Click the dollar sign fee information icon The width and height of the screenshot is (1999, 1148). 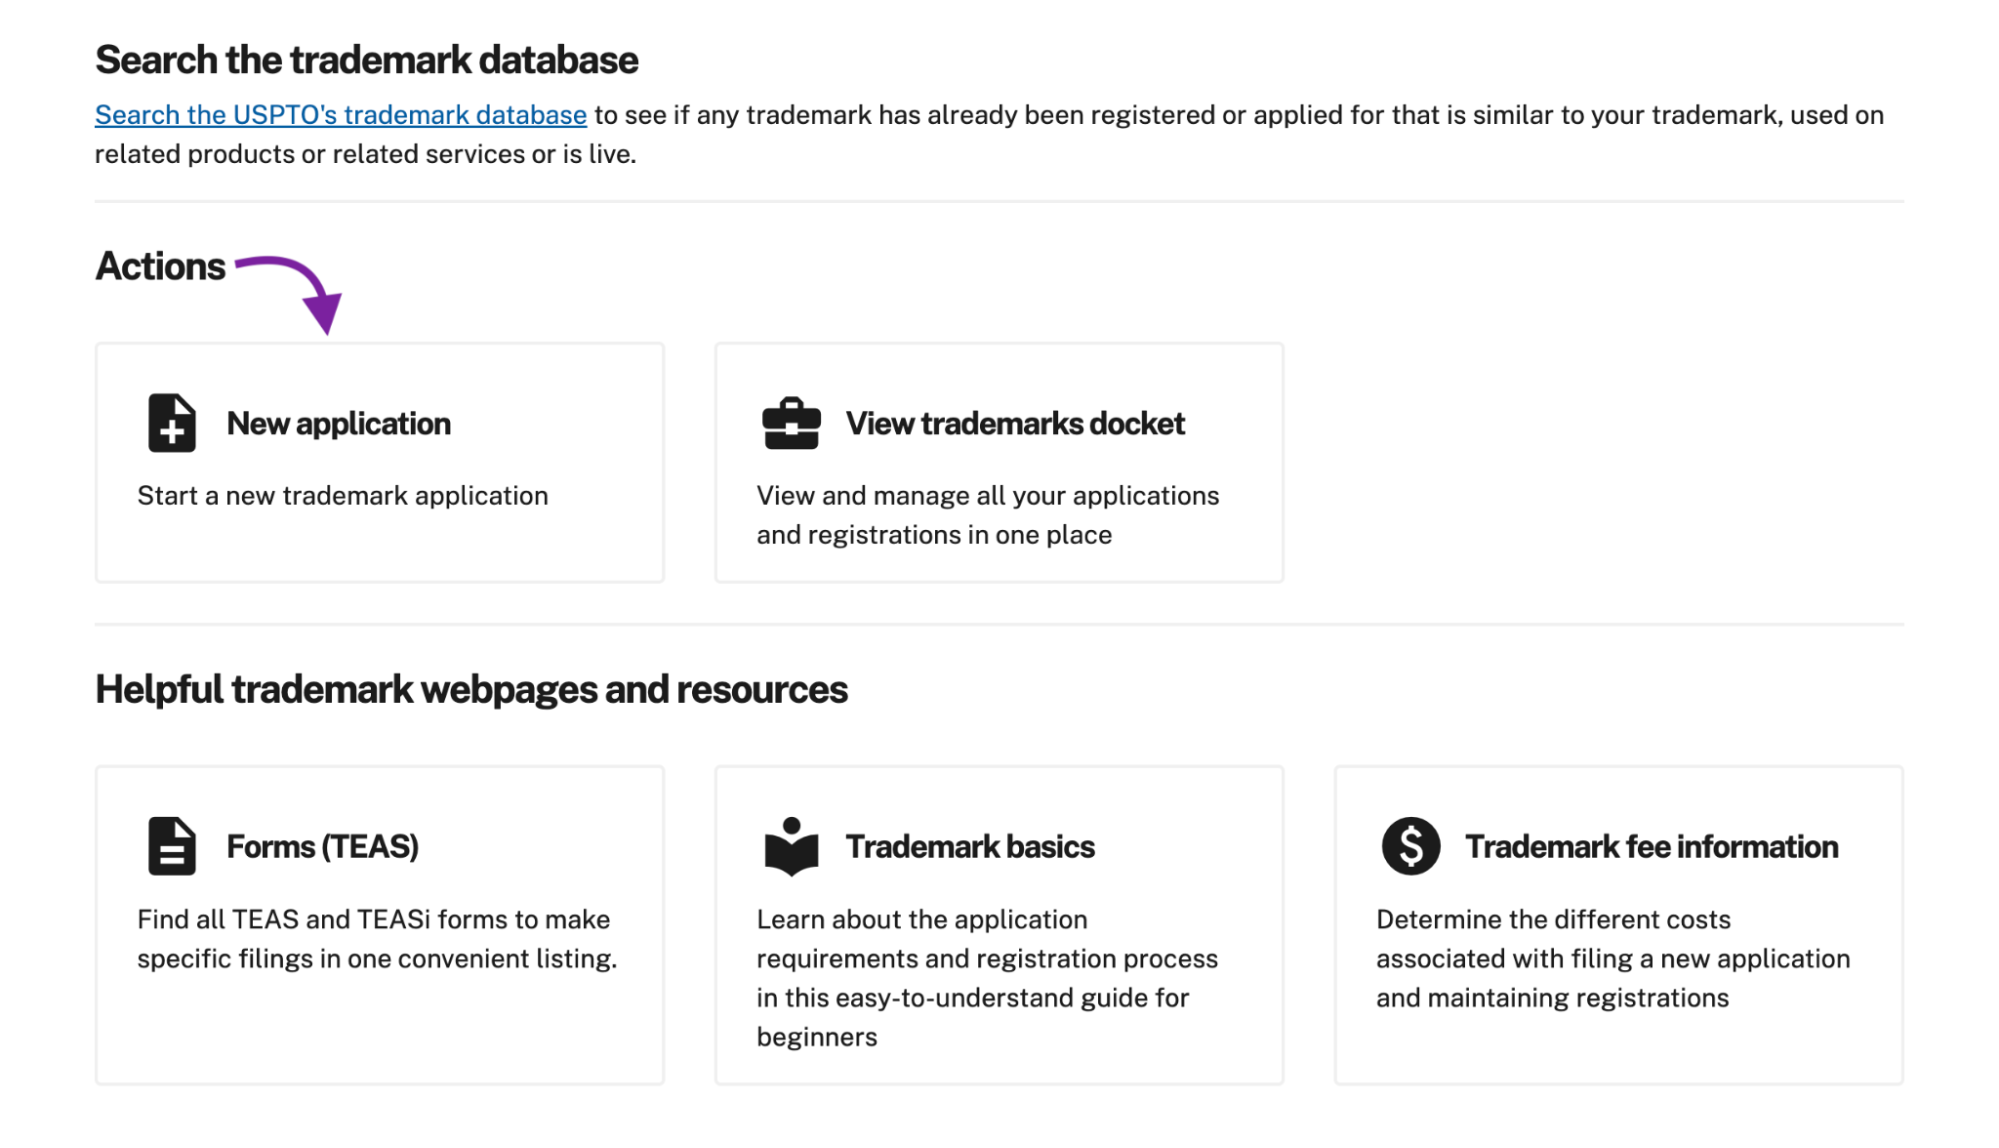tap(1410, 846)
